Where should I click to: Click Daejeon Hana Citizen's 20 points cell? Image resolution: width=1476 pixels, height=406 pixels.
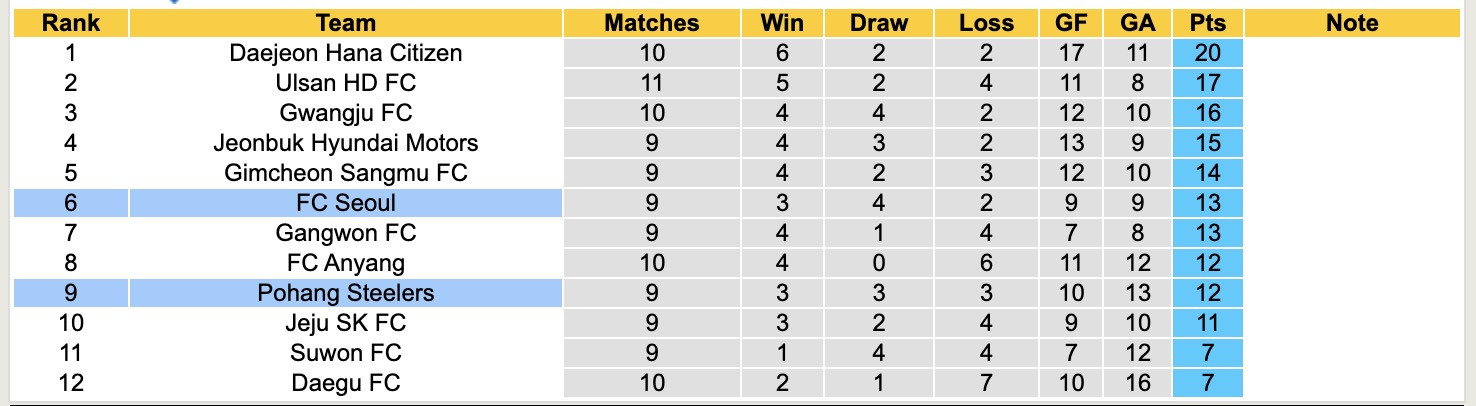[1208, 53]
